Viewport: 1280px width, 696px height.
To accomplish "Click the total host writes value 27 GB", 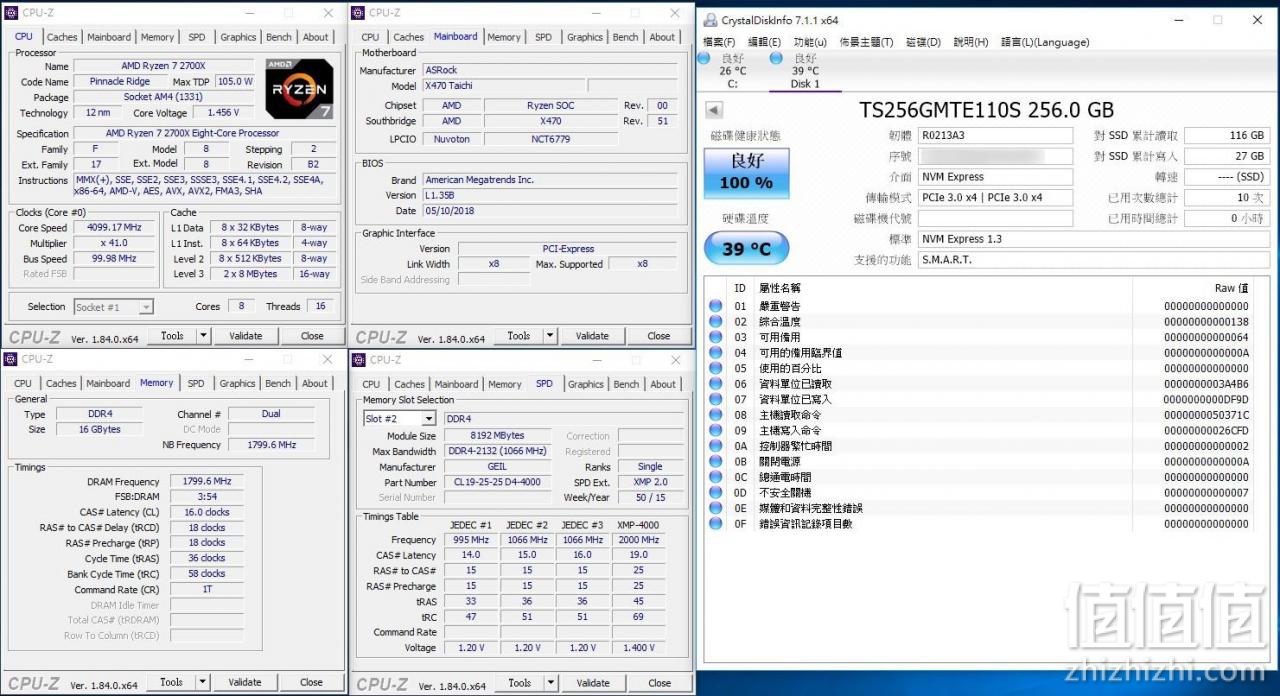I will (1227, 156).
